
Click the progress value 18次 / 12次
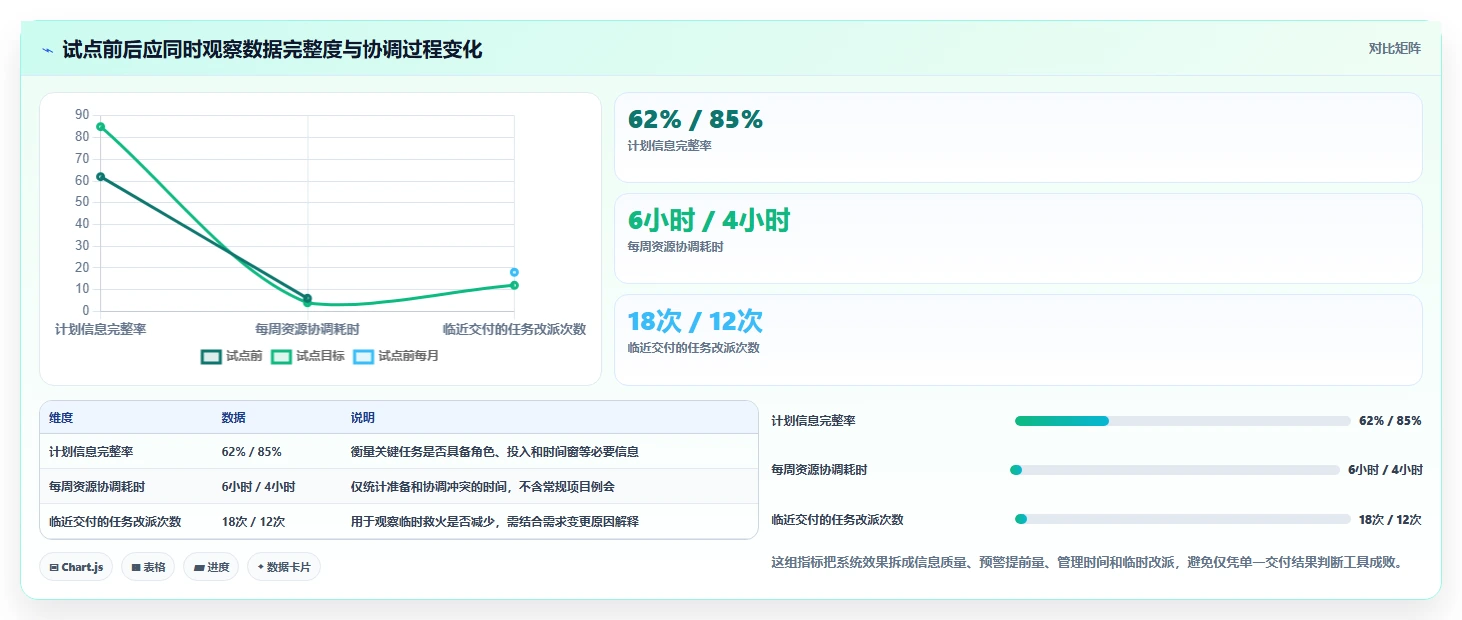1390,520
